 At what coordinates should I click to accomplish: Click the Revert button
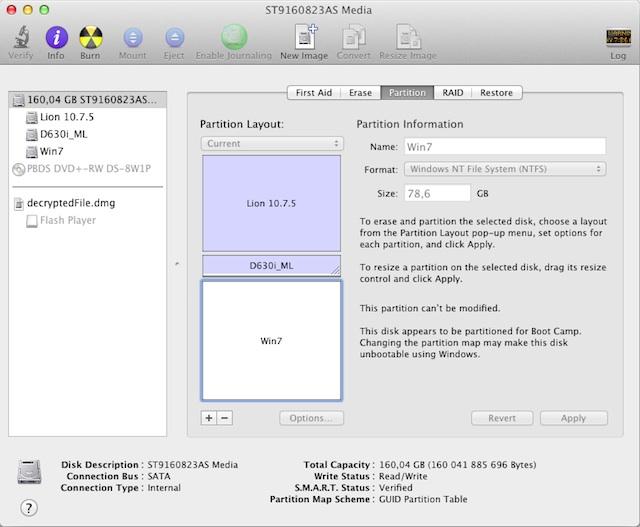[502, 418]
